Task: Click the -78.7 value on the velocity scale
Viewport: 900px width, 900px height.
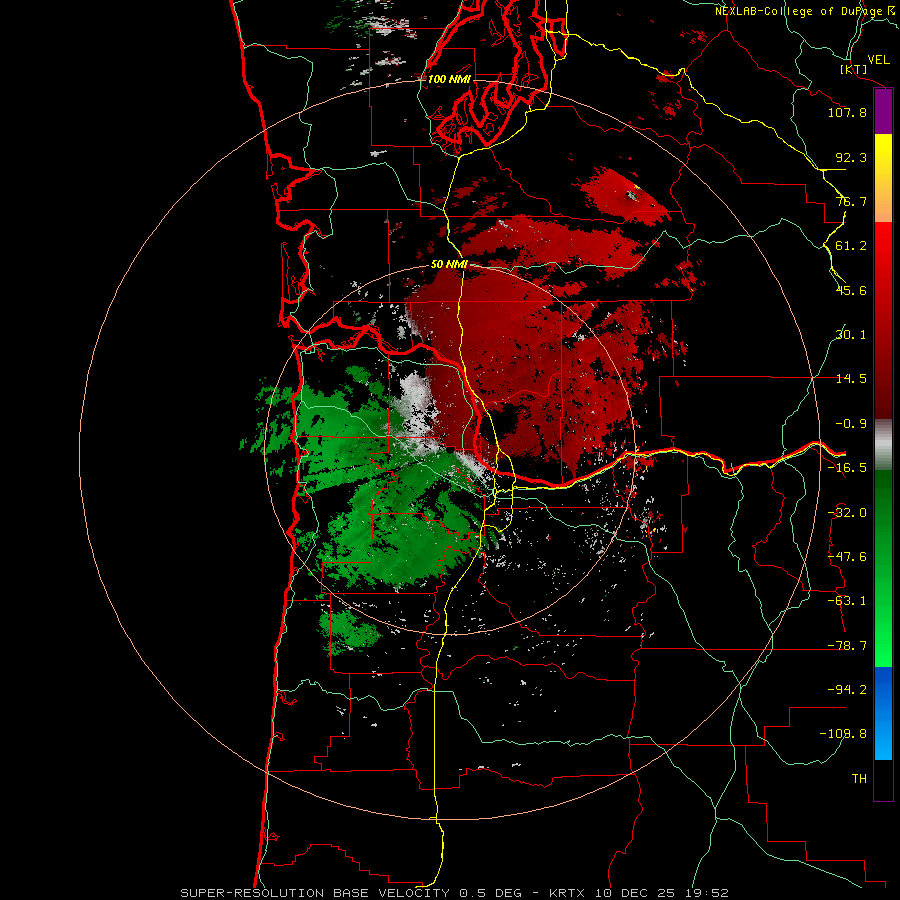Action: pyautogui.click(x=847, y=646)
